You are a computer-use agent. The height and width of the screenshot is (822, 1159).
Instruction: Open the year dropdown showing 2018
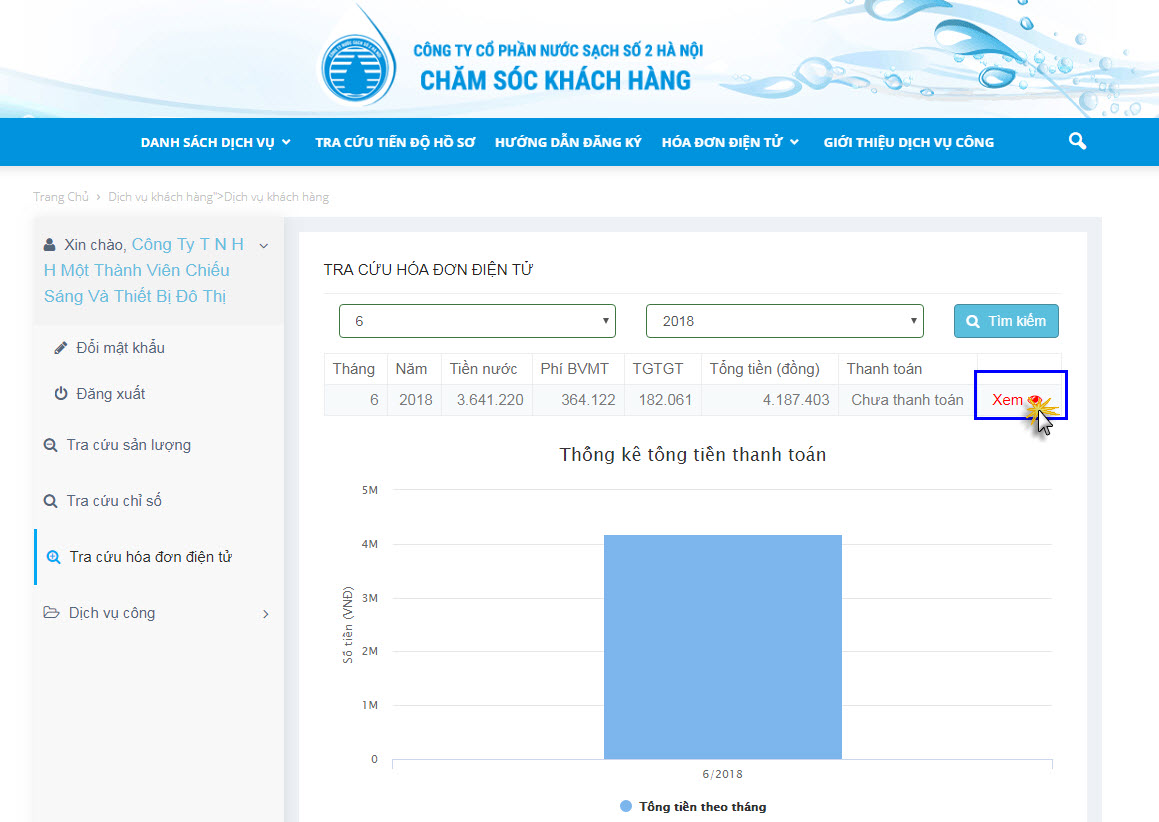784,320
